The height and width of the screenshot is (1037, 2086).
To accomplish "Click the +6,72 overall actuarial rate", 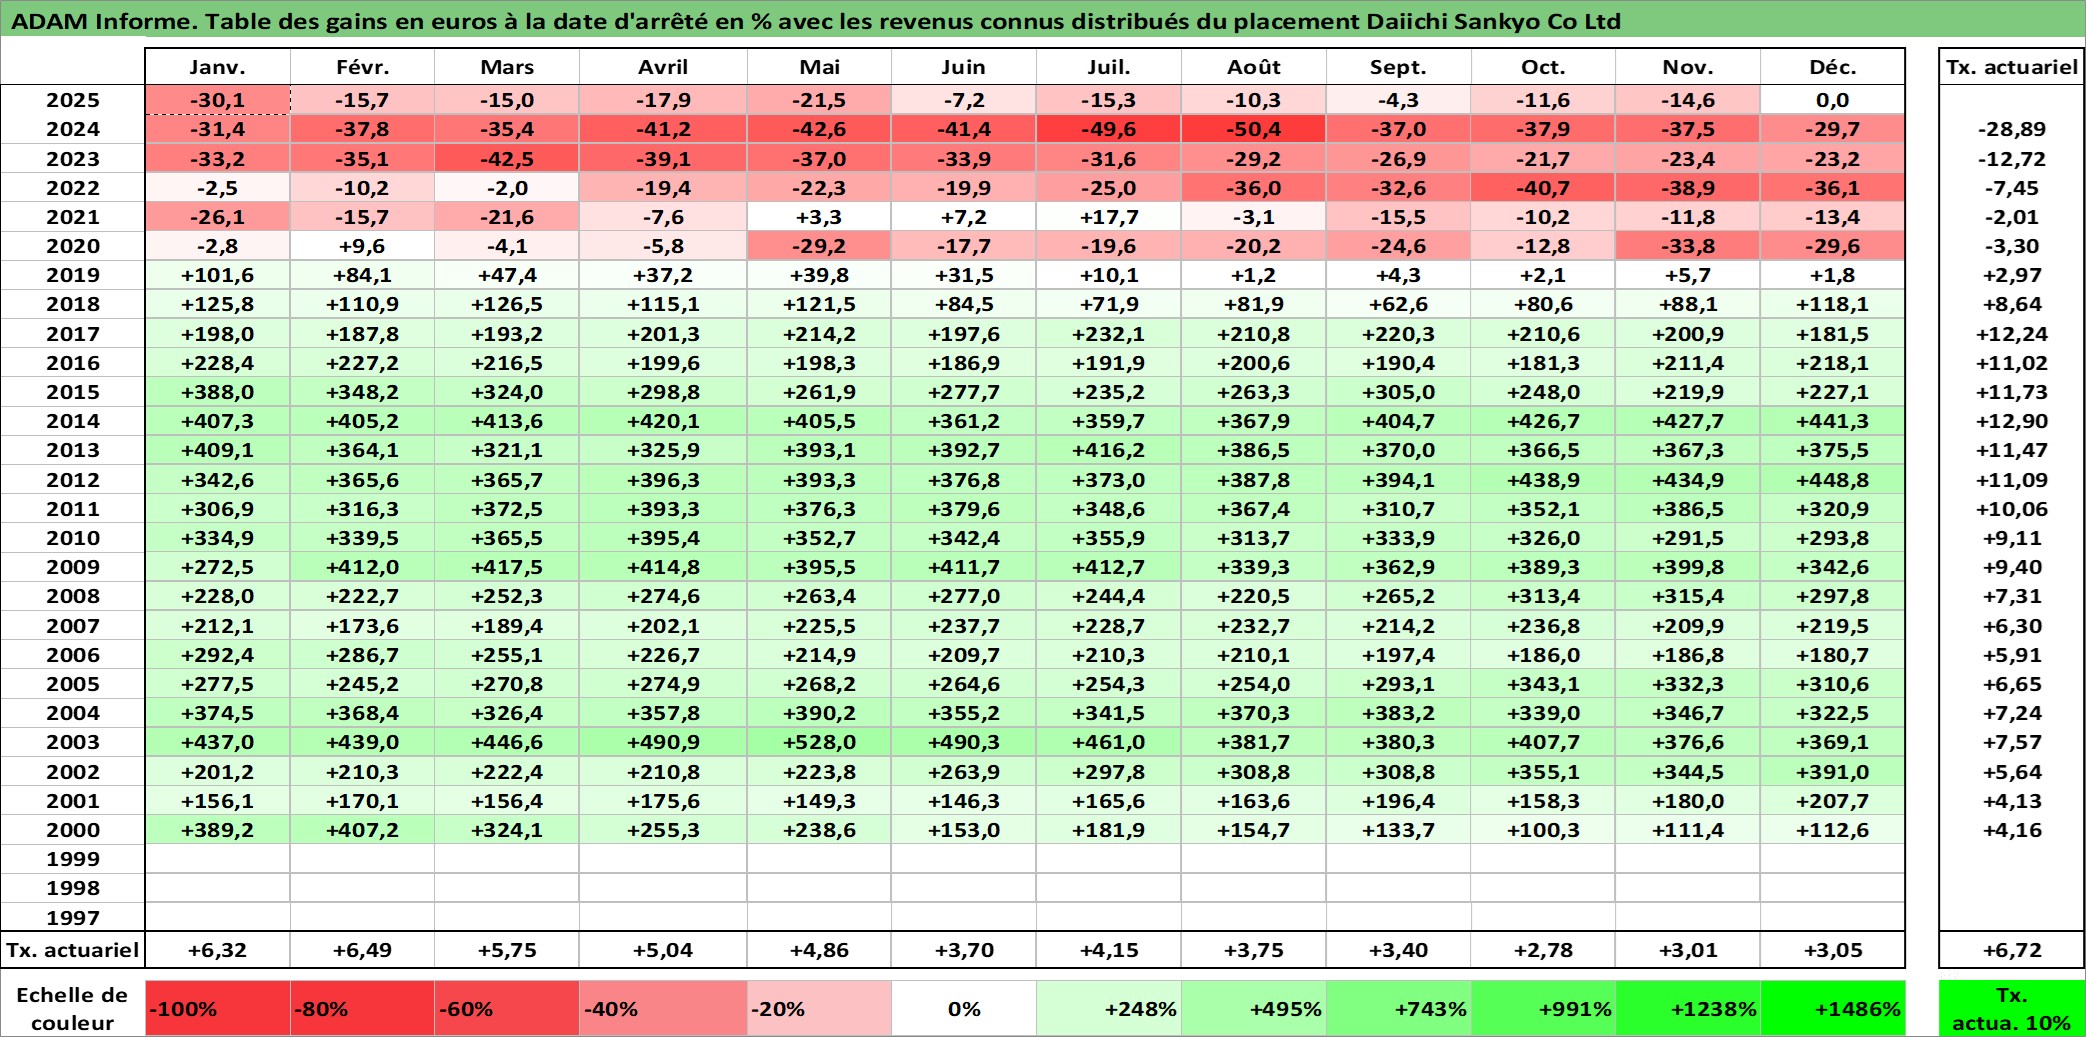I will coord(2012,950).
